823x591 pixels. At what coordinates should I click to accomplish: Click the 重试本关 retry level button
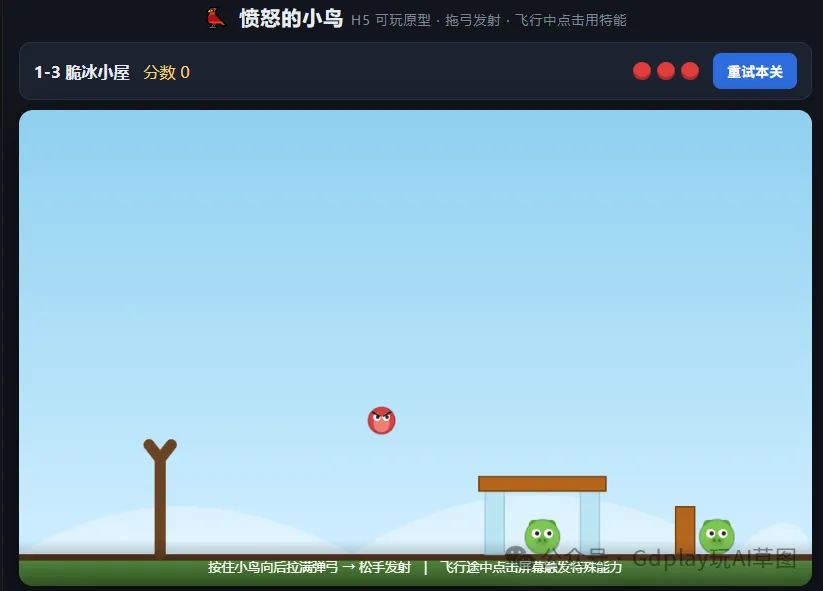point(754,71)
